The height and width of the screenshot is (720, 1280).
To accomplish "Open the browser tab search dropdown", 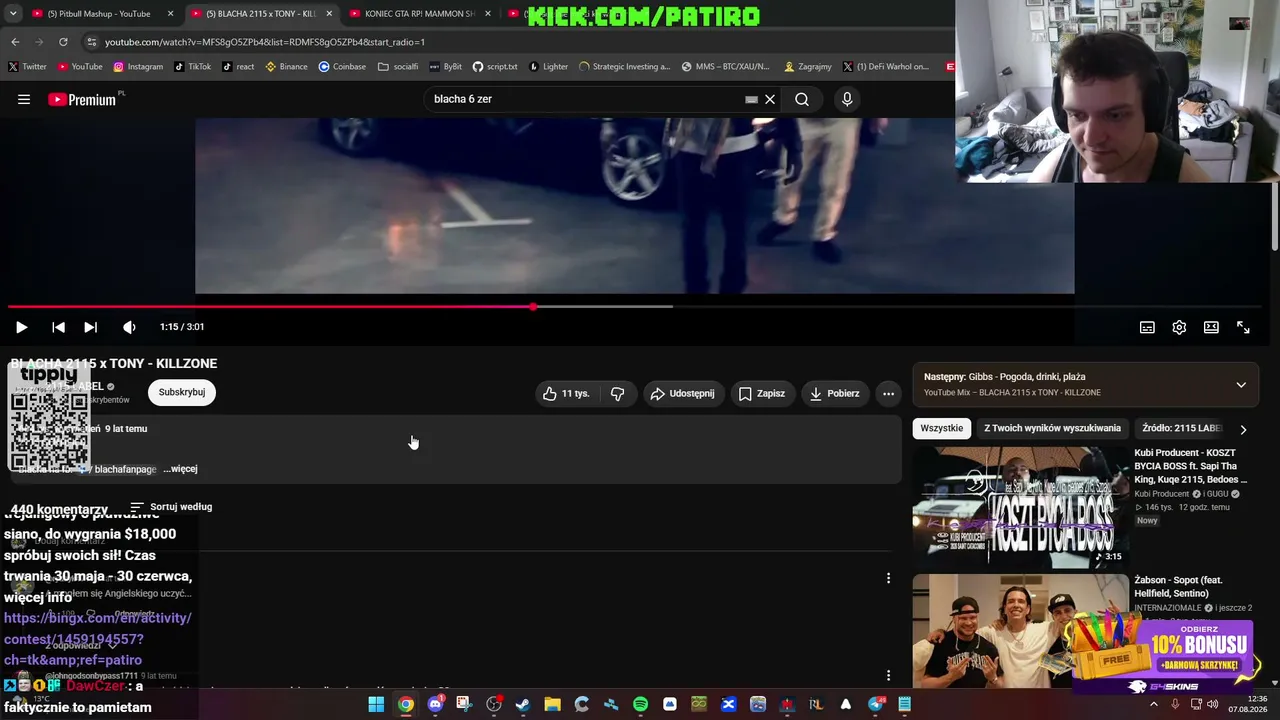I will click(x=13, y=14).
